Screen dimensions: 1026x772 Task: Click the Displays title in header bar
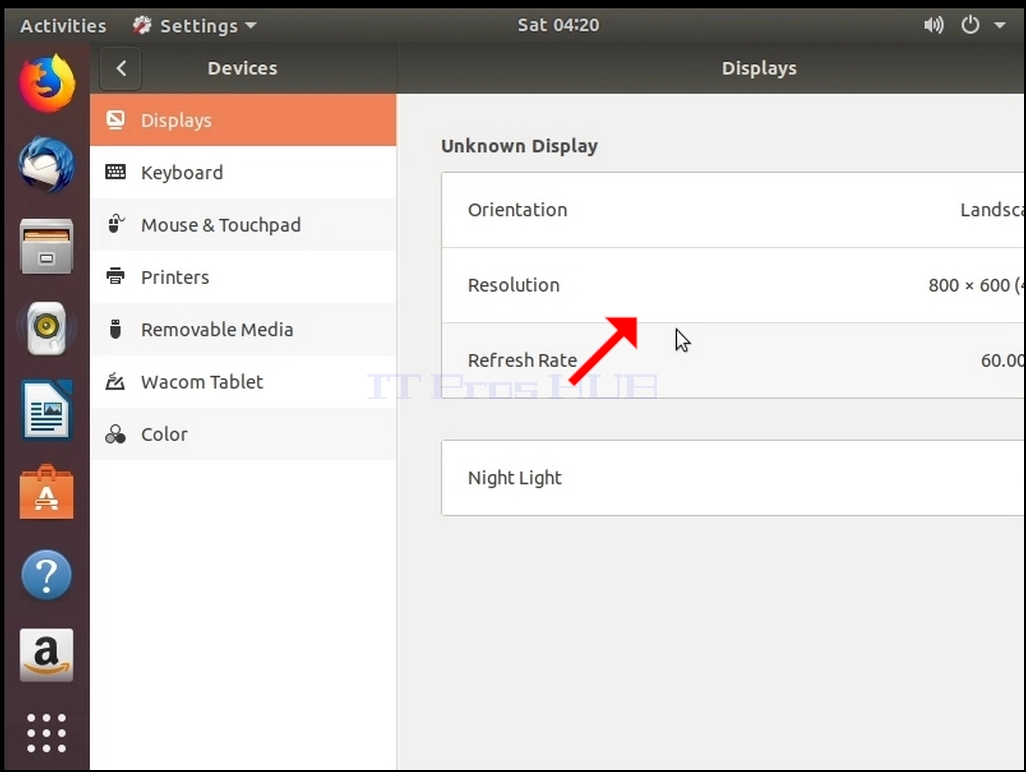[x=759, y=68]
